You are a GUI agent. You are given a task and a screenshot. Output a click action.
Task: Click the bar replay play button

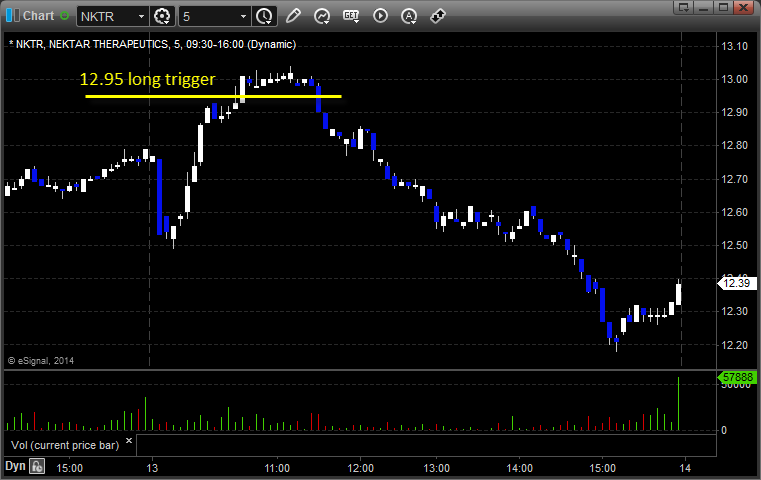coord(380,16)
